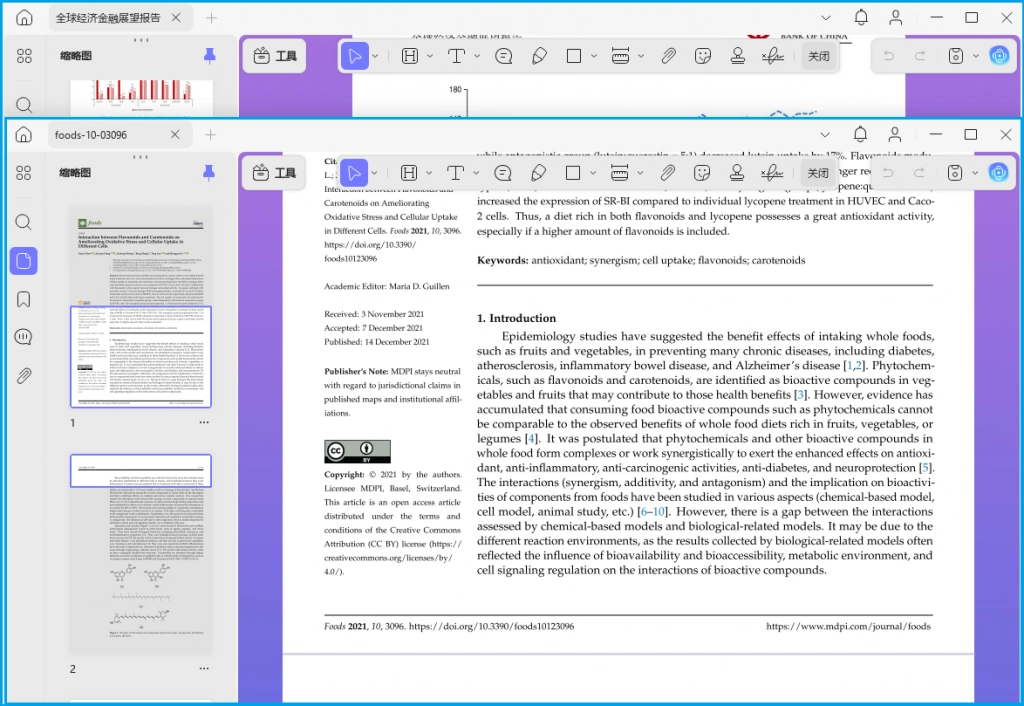Choose the stamp tool in lower toolbar
This screenshot has height=706, width=1024.
point(737,173)
